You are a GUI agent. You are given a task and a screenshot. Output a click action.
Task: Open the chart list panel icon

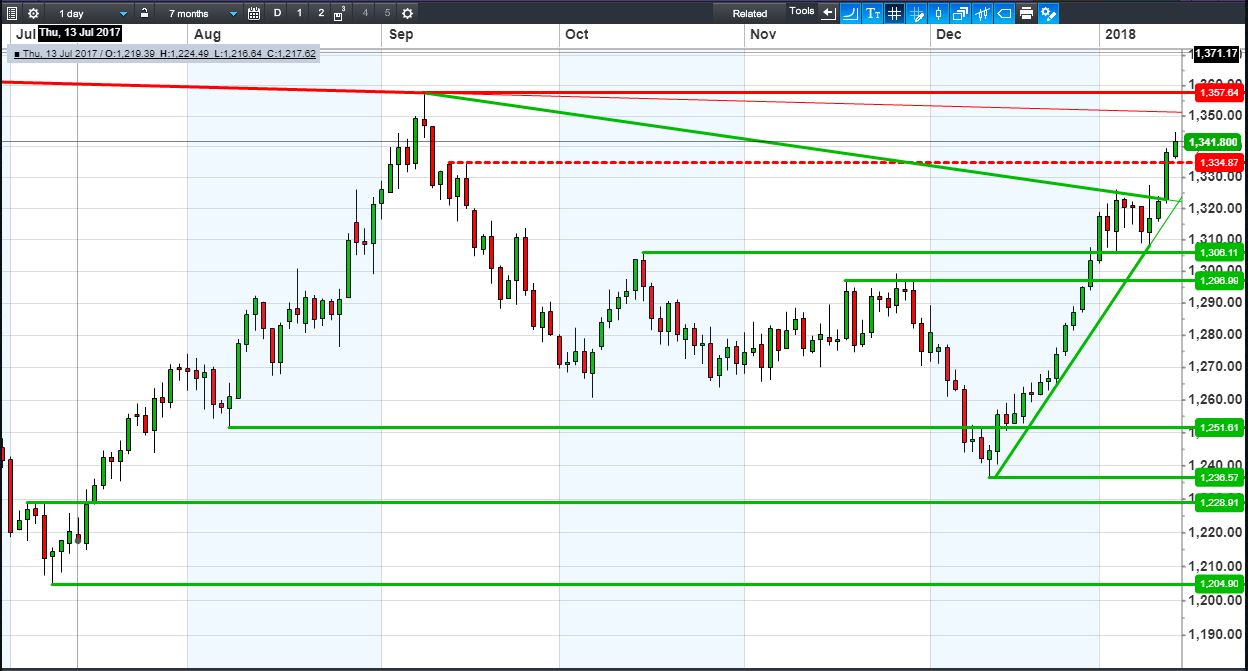(12, 14)
